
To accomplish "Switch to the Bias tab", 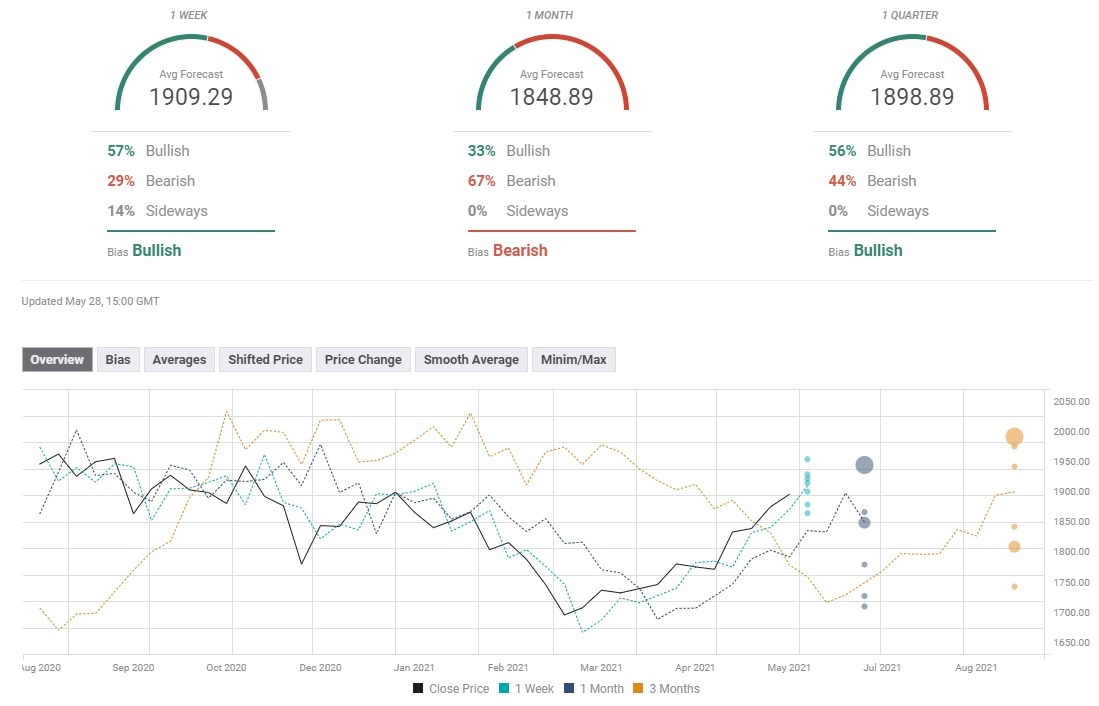I will [117, 359].
